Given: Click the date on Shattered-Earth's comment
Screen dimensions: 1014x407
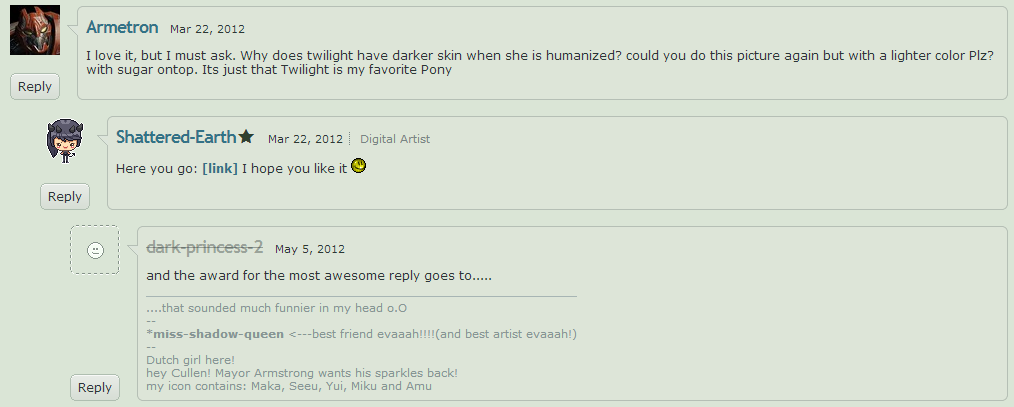Looking at the screenshot, I should [305, 139].
